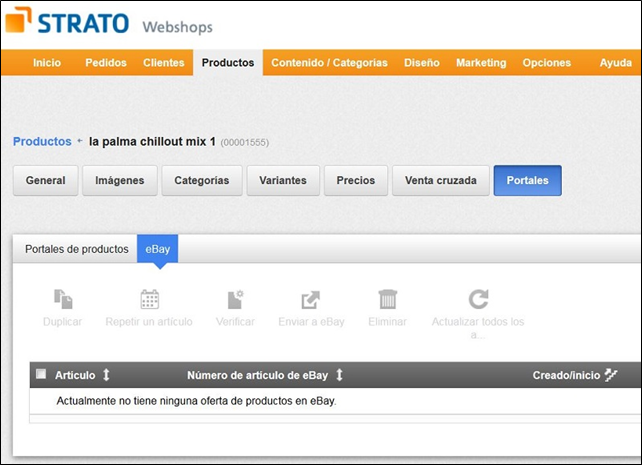Open the Ayuda menu
The width and height of the screenshot is (642, 465).
coord(615,63)
